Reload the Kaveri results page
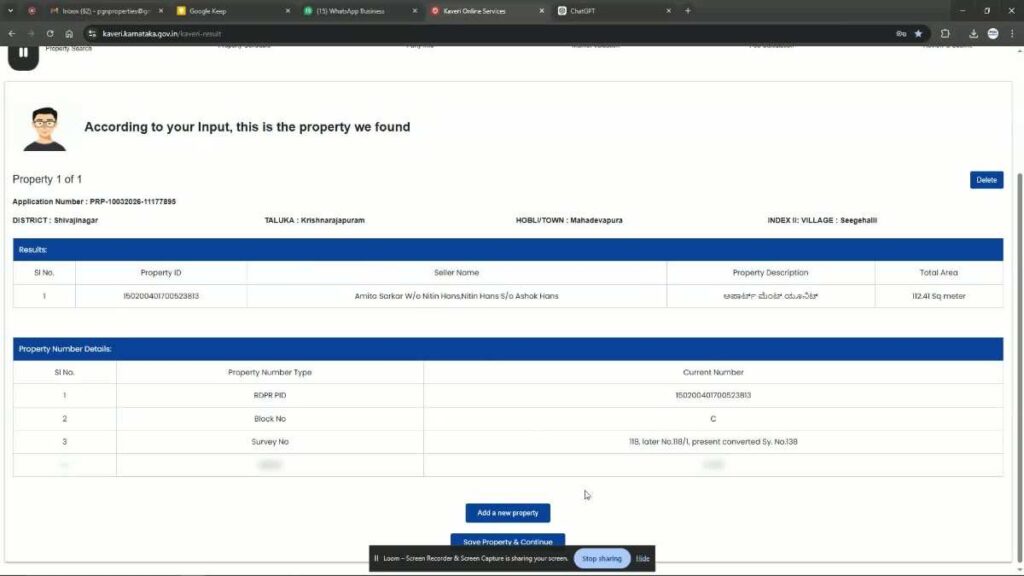 point(48,32)
